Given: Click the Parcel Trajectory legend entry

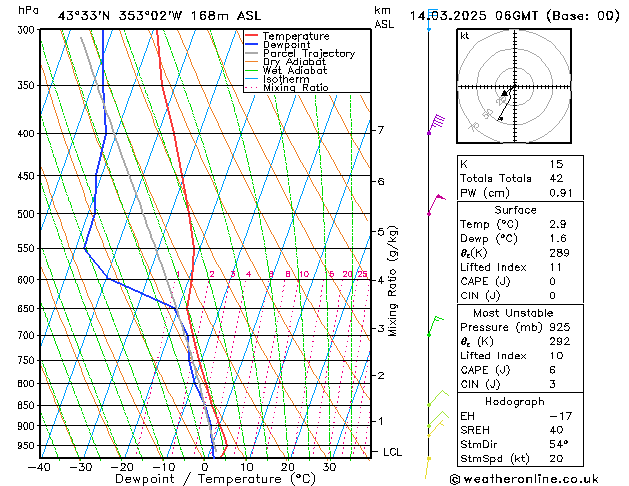Looking at the screenshot, I should (x=300, y=53).
